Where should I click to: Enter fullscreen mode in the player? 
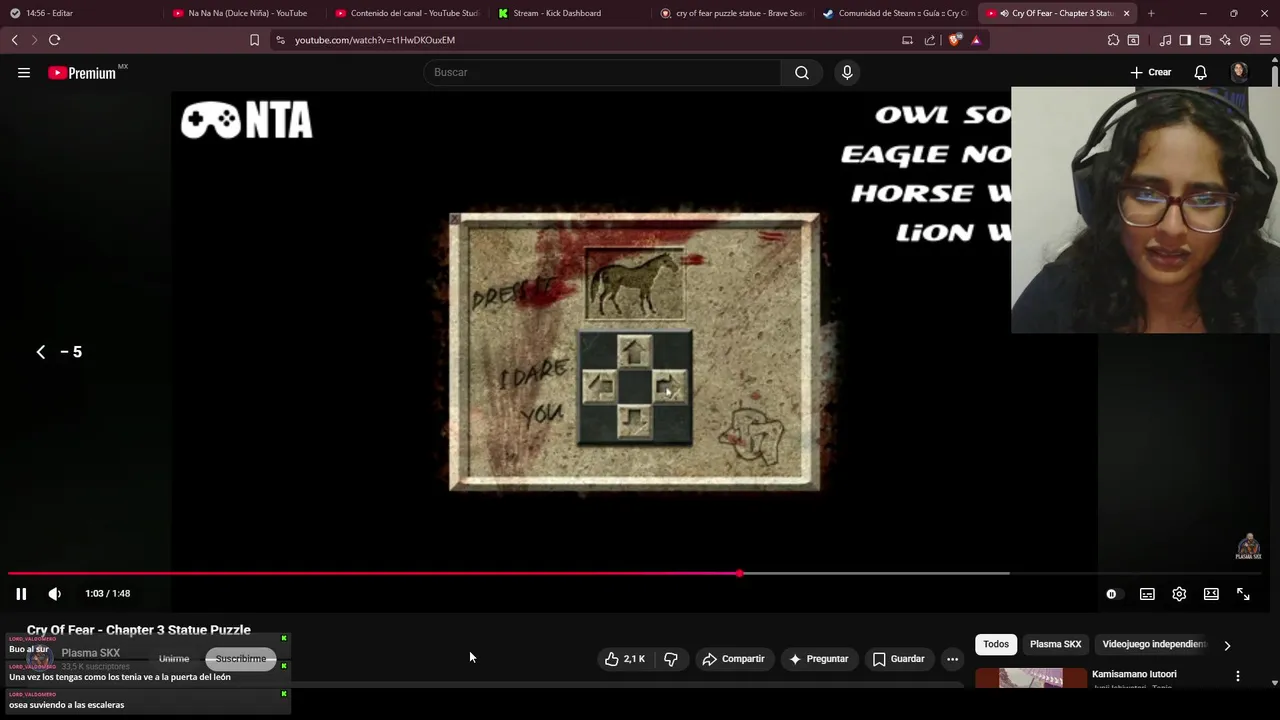click(x=1243, y=594)
